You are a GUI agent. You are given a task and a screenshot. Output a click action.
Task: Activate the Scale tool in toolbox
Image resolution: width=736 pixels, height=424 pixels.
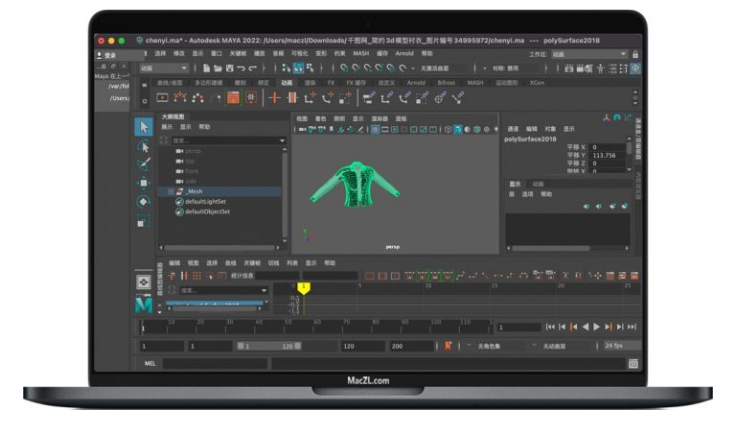pyautogui.click(x=144, y=221)
